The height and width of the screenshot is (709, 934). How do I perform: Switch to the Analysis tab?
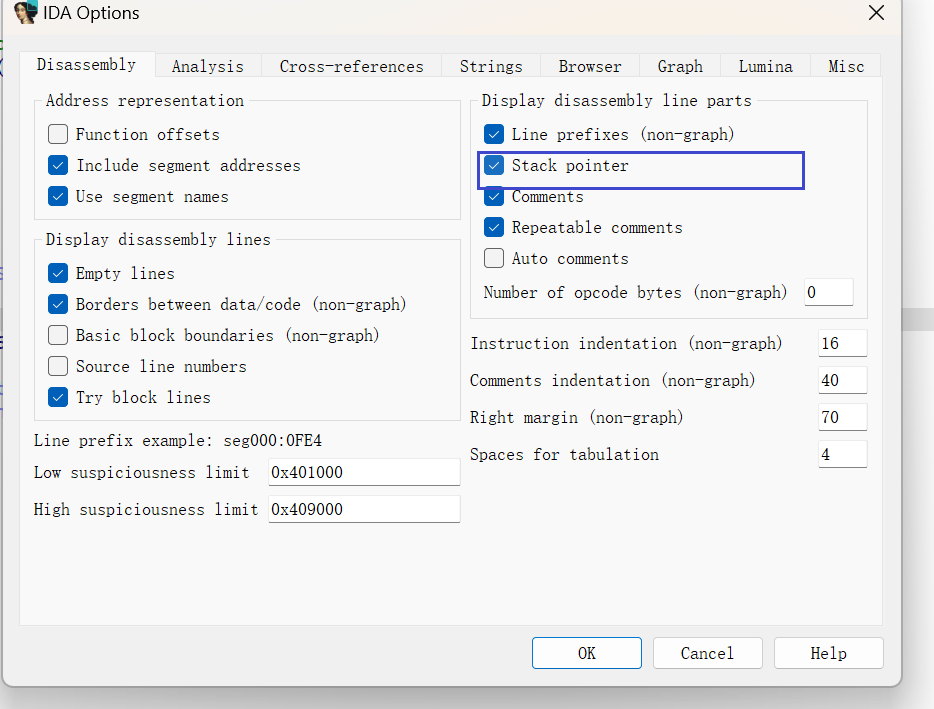pos(207,66)
